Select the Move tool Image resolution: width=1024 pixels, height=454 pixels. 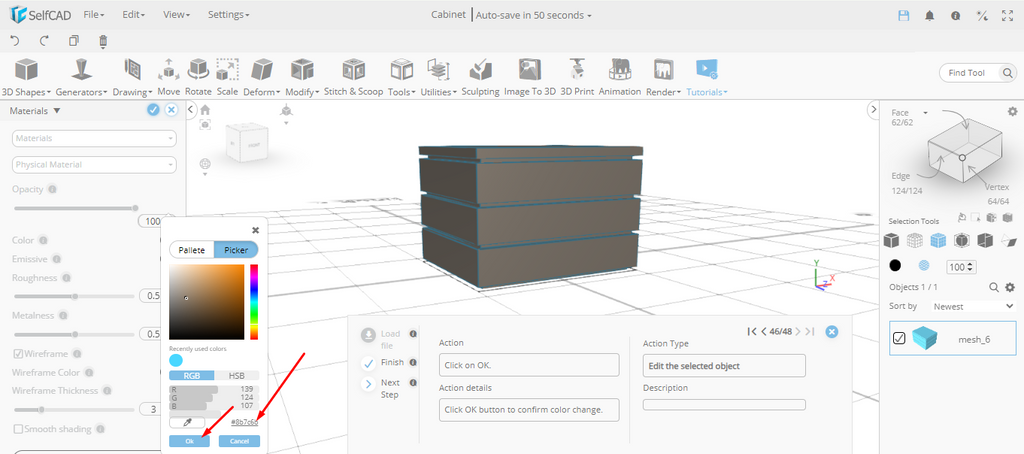click(169, 76)
